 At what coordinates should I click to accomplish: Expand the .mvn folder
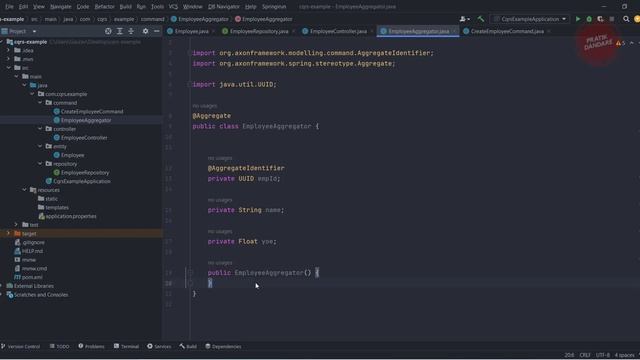coord(8,59)
